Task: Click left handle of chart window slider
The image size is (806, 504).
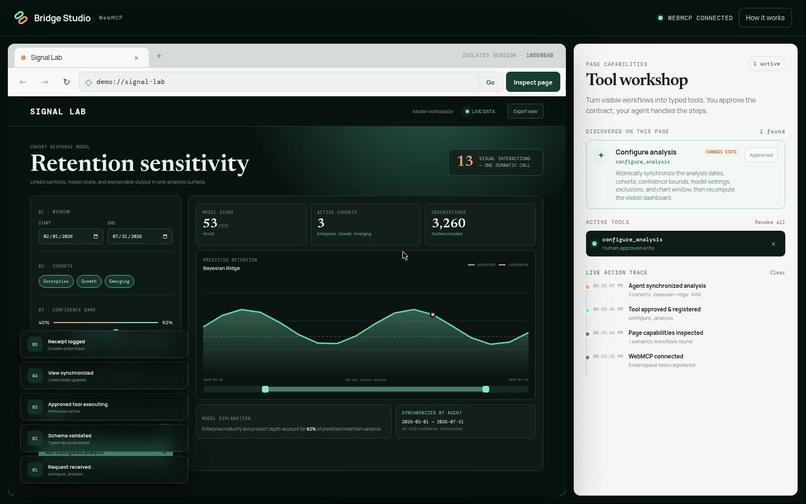Action: 265,389
